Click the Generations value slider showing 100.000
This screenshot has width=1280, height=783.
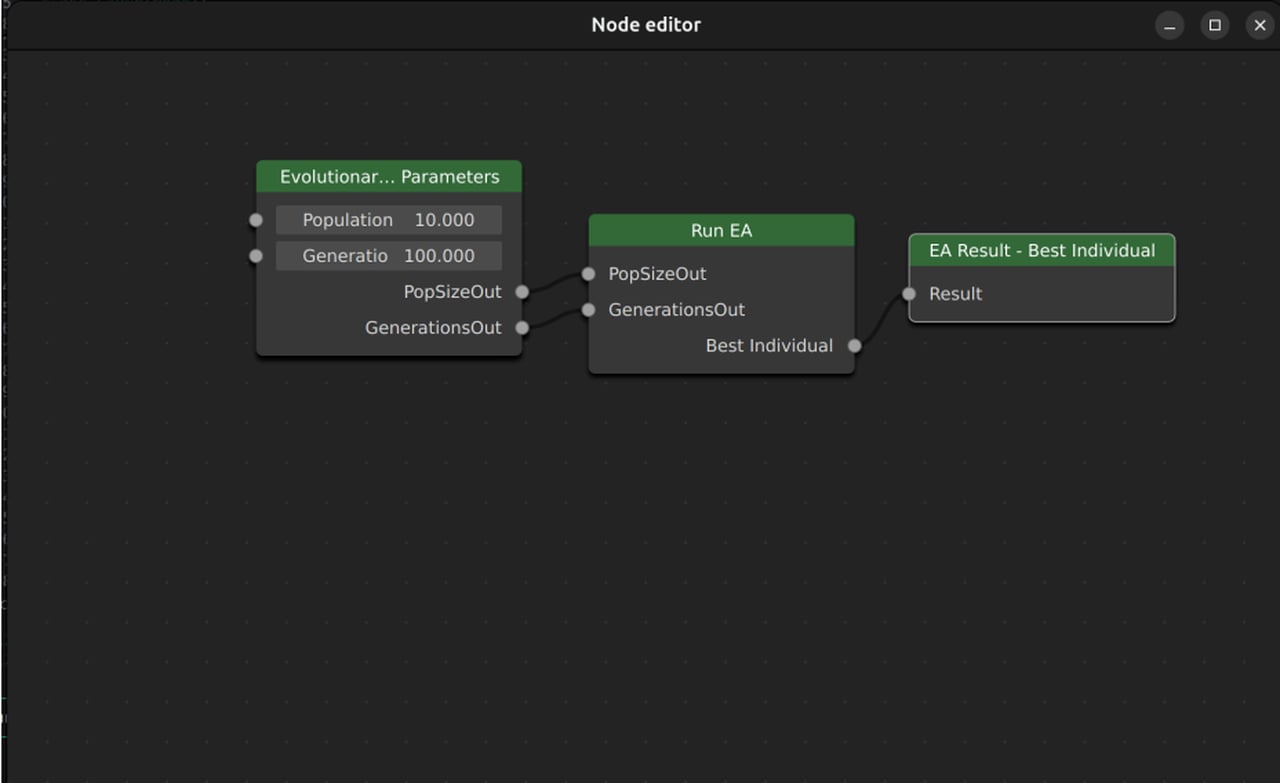pyautogui.click(x=388, y=256)
